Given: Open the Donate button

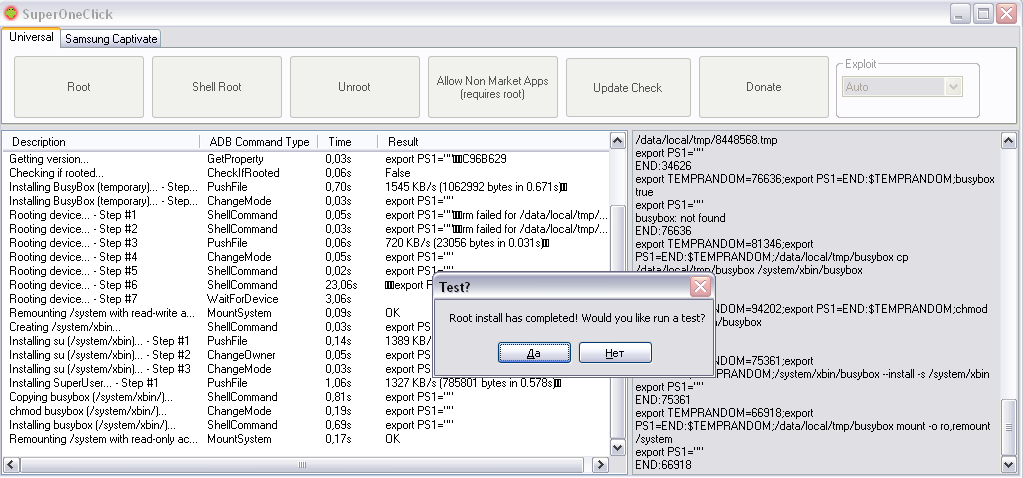Looking at the screenshot, I should point(763,87).
